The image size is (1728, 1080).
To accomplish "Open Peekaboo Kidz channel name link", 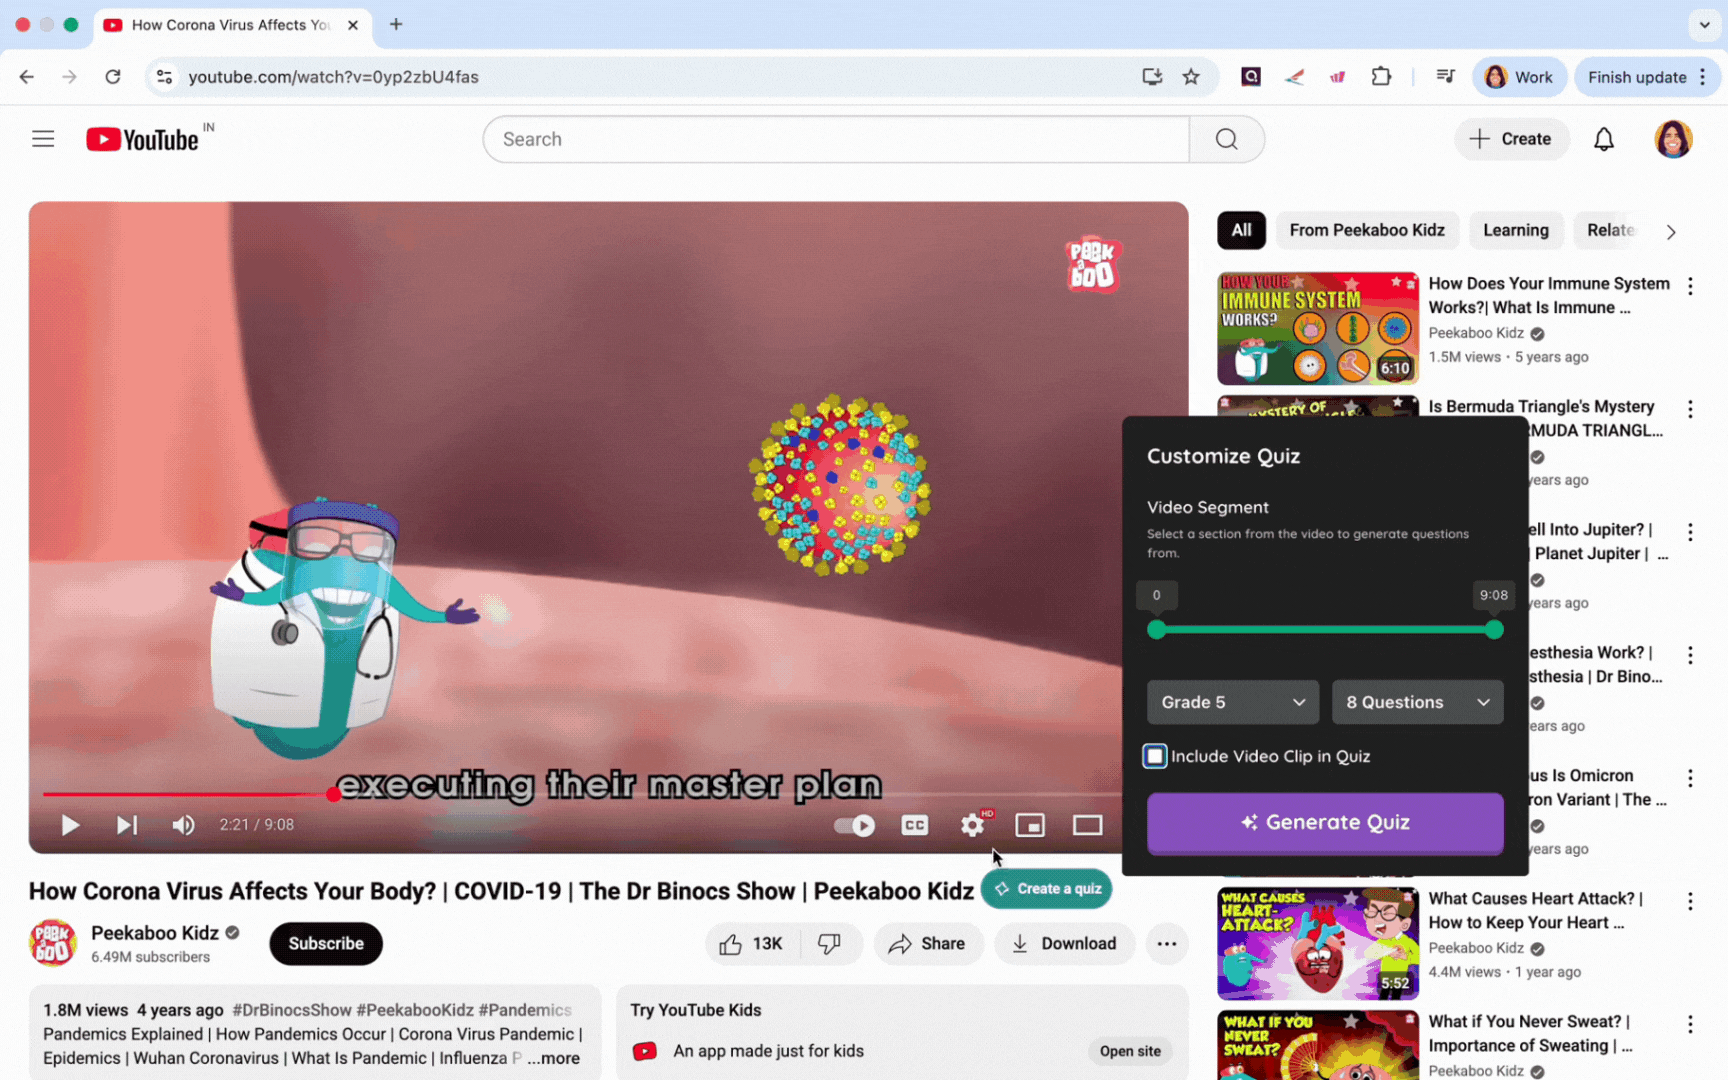I will [155, 933].
